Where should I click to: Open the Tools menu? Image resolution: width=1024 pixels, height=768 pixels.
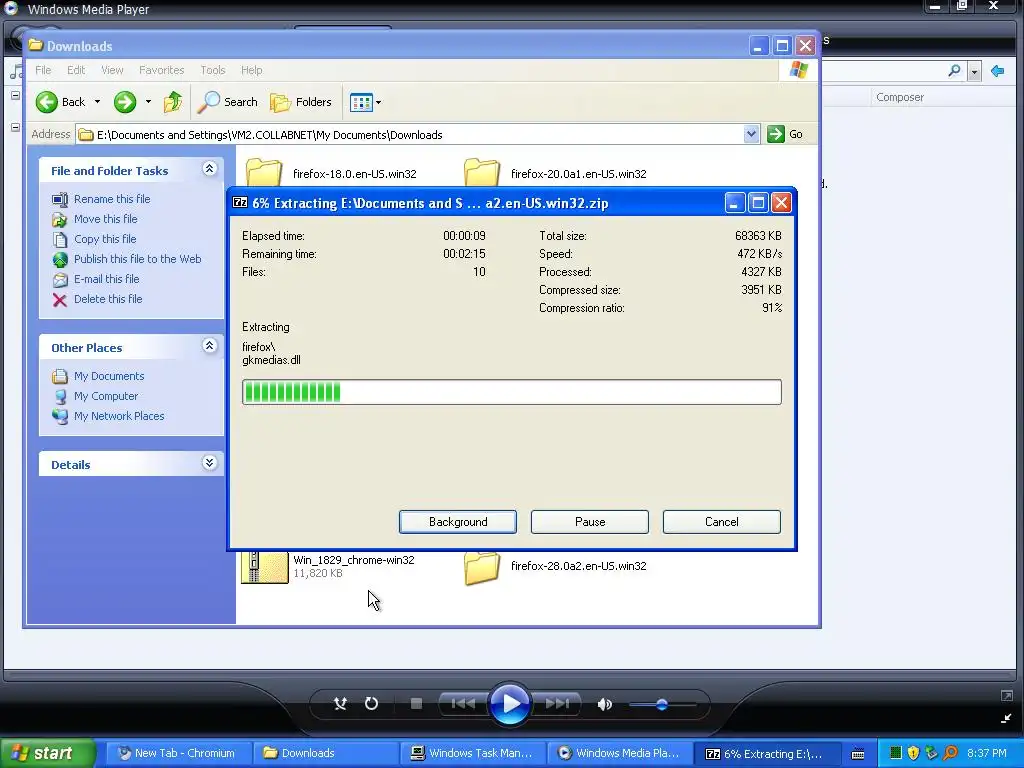[212, 70]
